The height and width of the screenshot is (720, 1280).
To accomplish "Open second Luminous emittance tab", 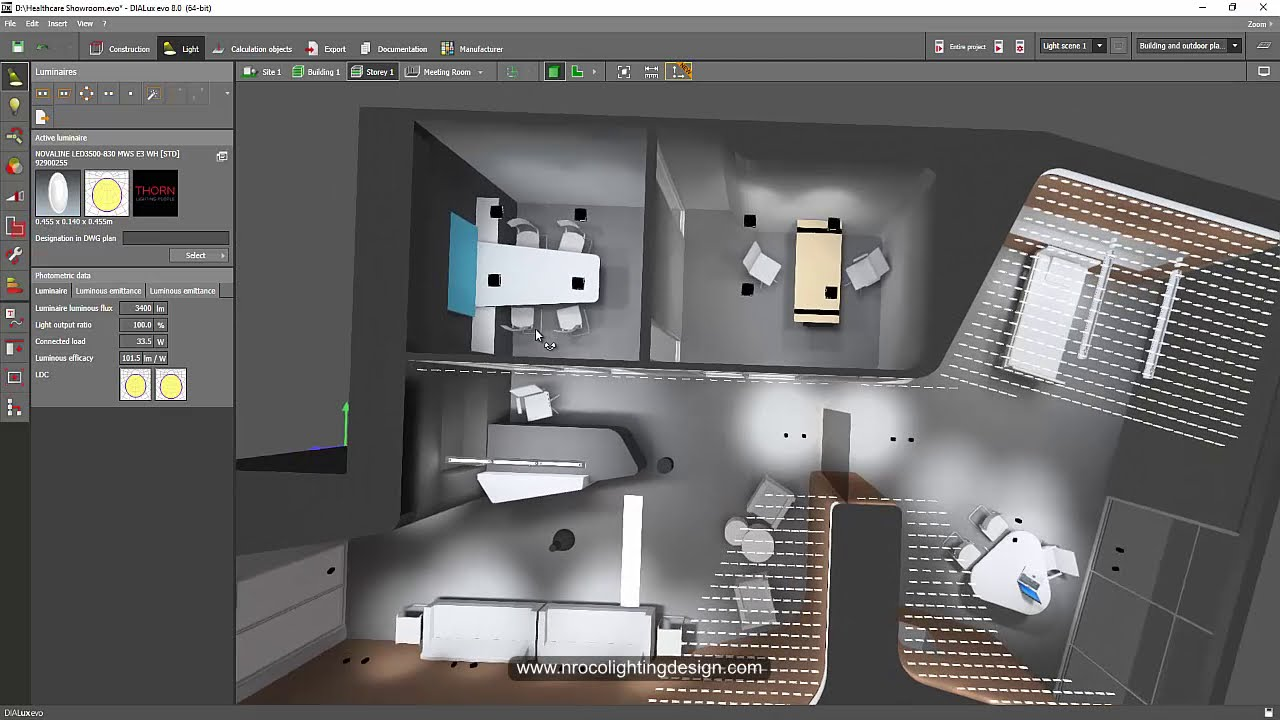I will (x=182, y=291).
